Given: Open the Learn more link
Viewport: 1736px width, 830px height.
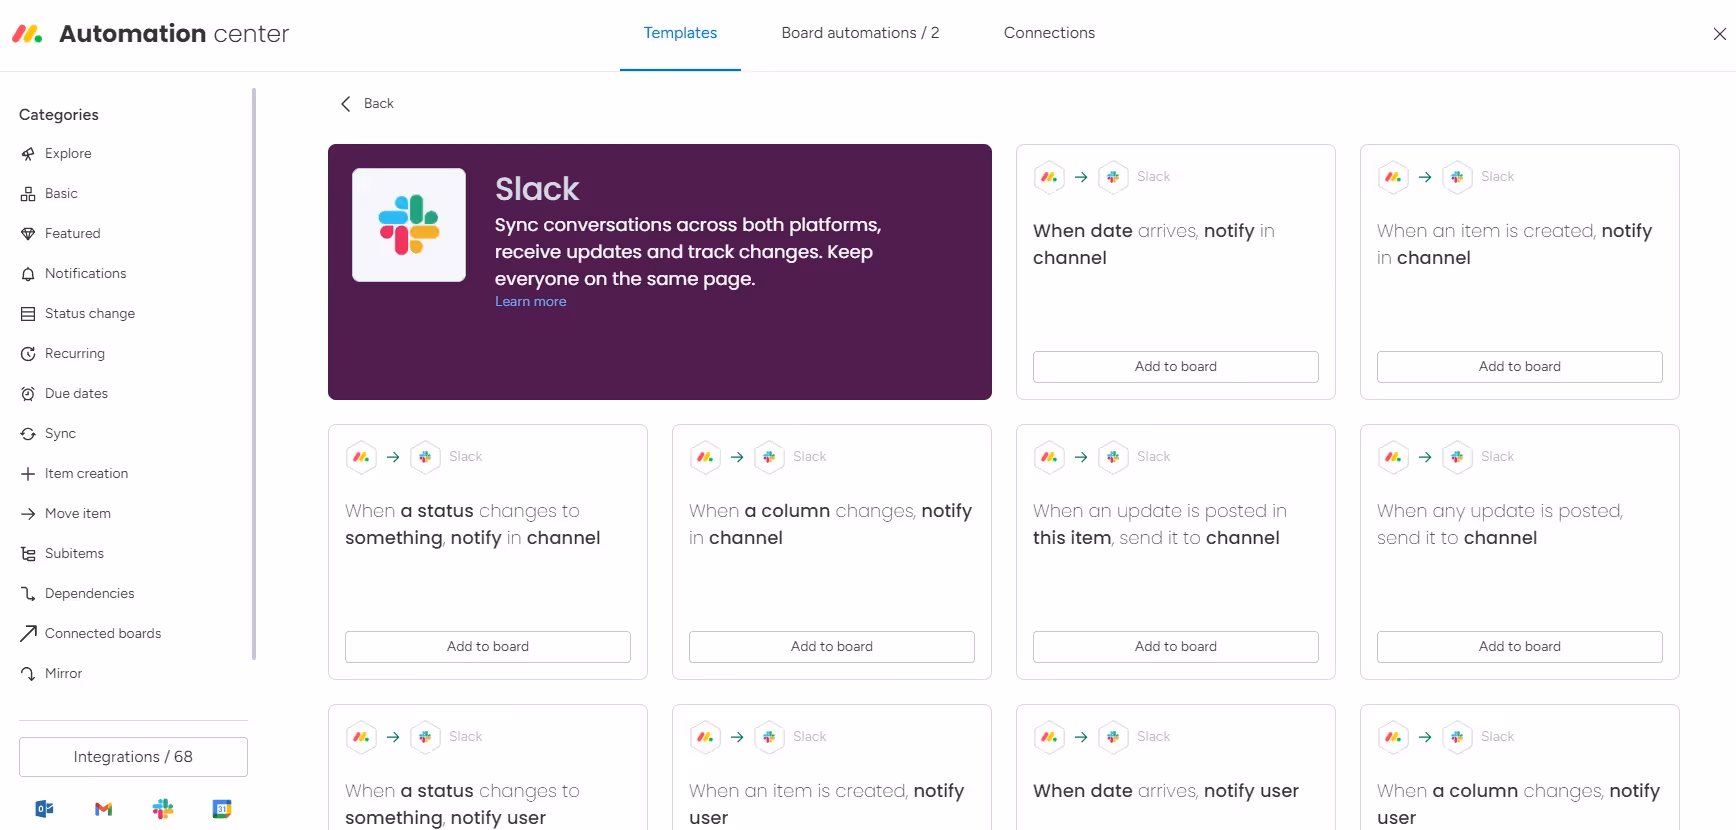Looking at the screenshot, I should (530, 302).
